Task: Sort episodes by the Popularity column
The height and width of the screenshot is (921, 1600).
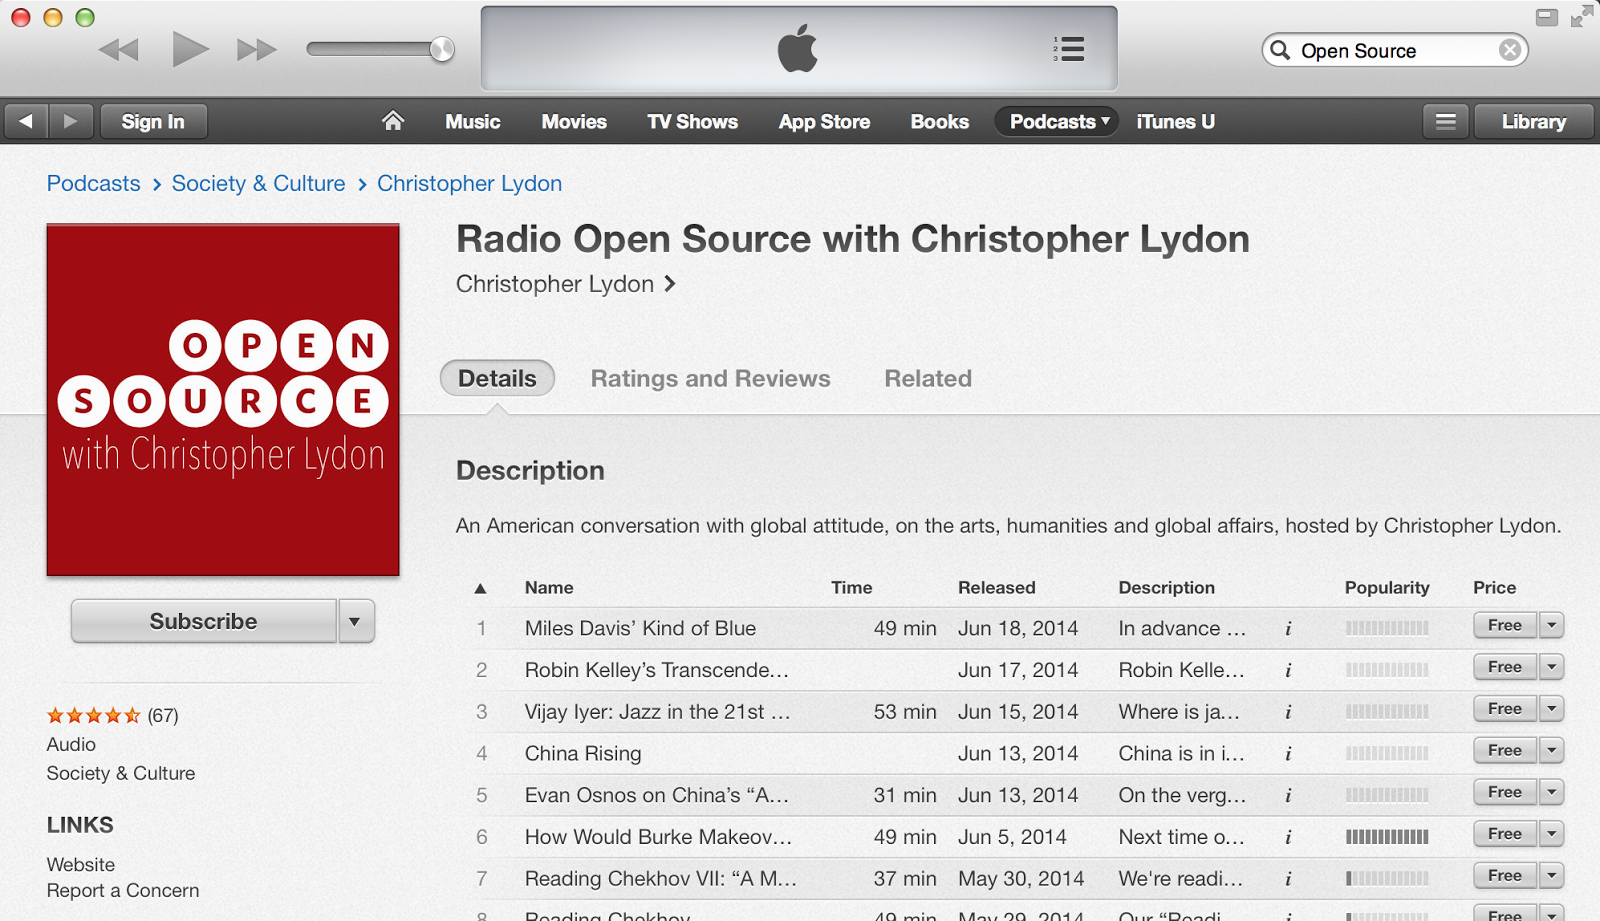Action: [x=1387, y=588]
